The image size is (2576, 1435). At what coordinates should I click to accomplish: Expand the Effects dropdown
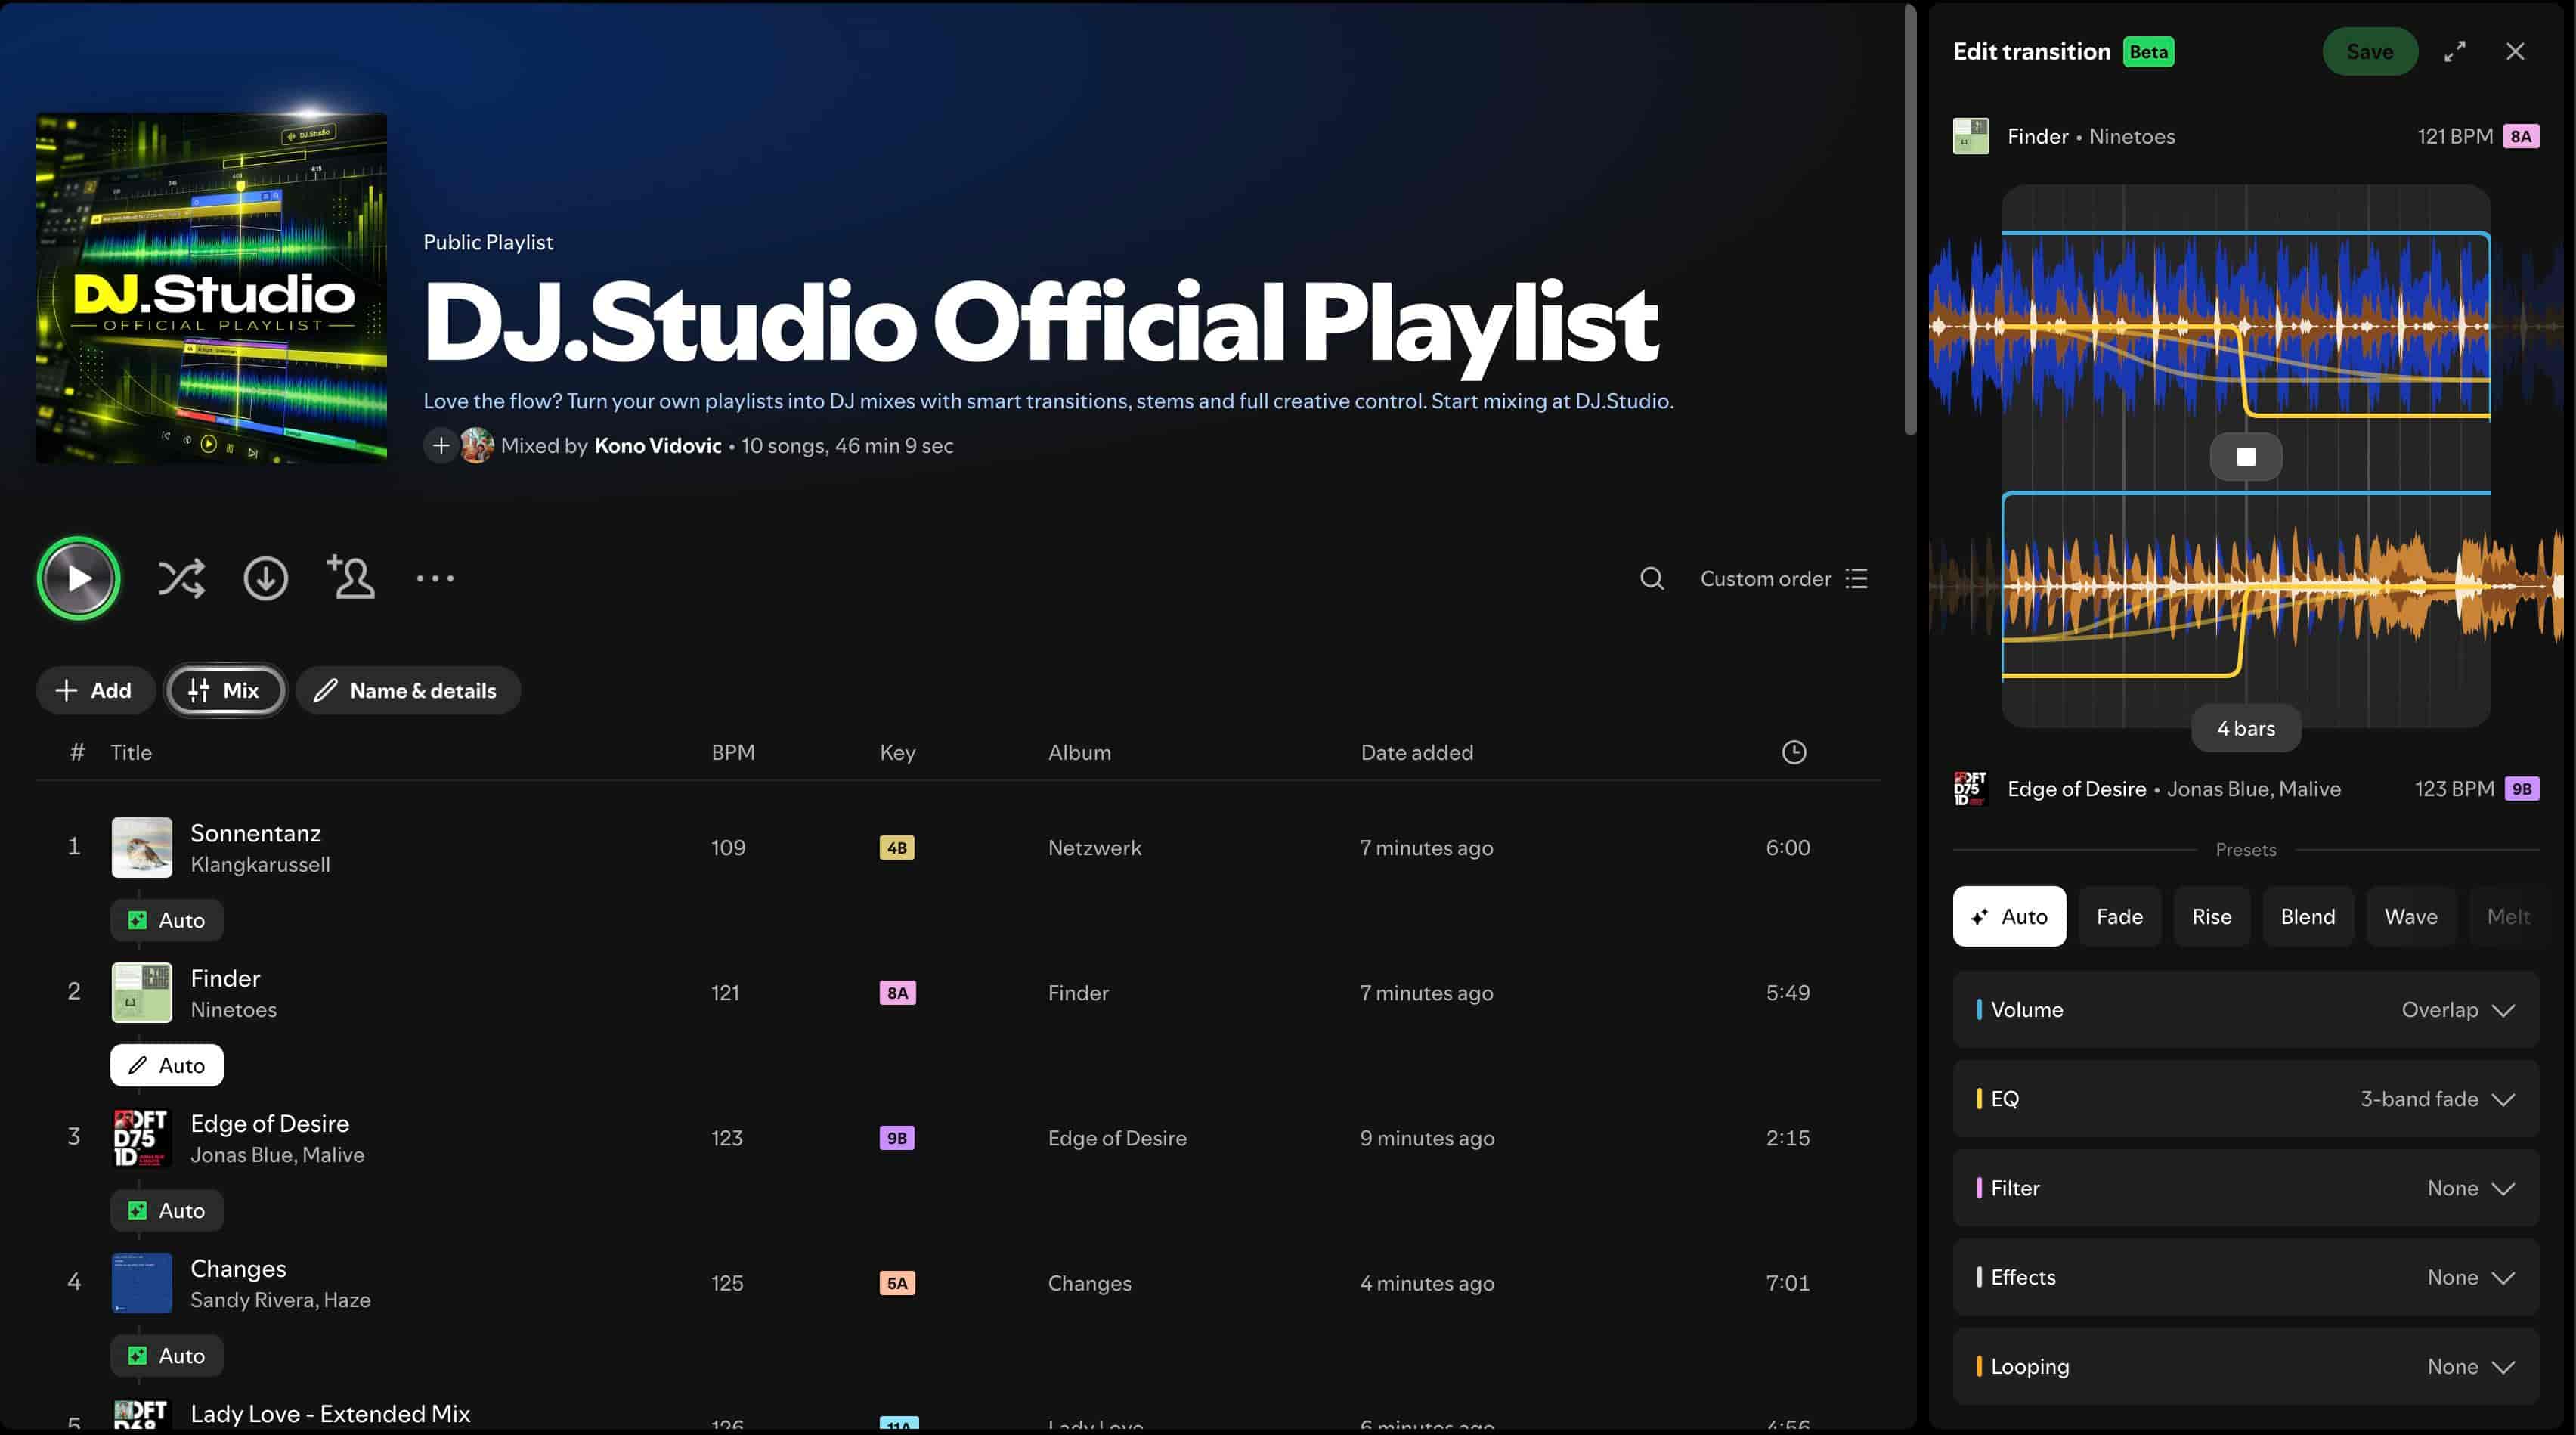tap(2245, 1277)
